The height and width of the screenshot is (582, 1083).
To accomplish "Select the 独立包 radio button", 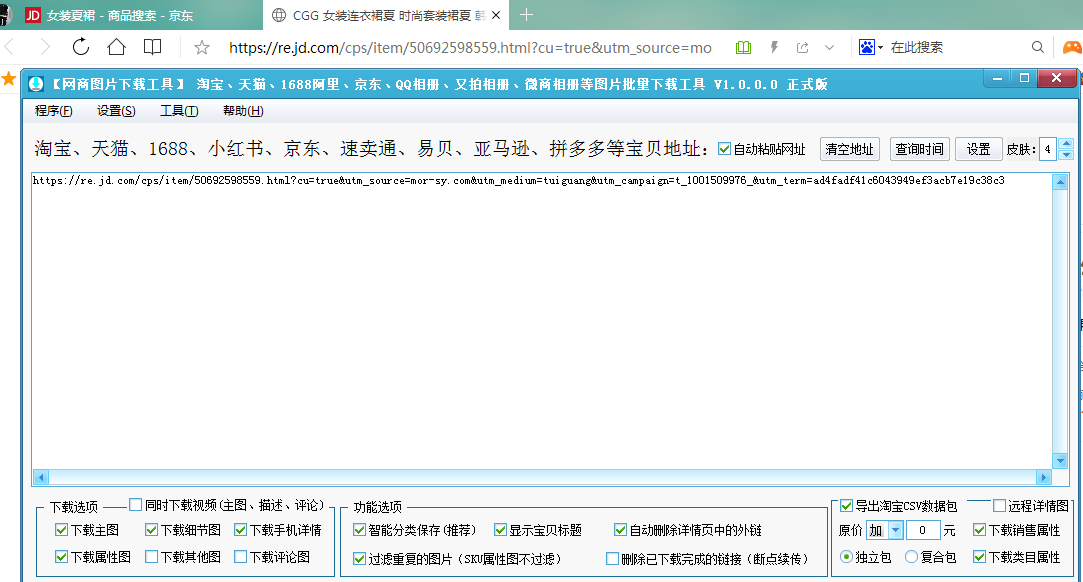I will pos(846,556).
